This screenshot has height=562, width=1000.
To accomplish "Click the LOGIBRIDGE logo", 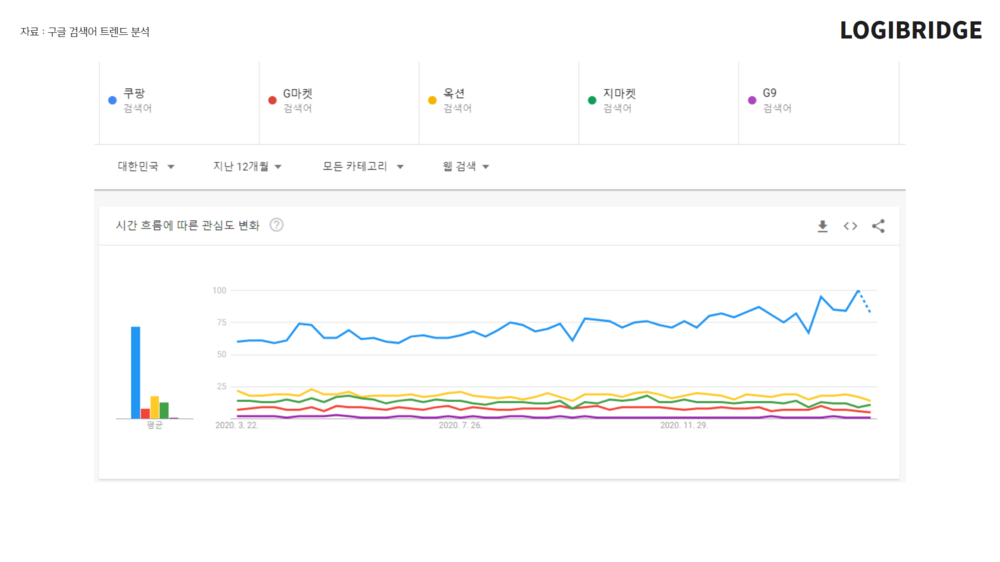I will coord(910,31).
